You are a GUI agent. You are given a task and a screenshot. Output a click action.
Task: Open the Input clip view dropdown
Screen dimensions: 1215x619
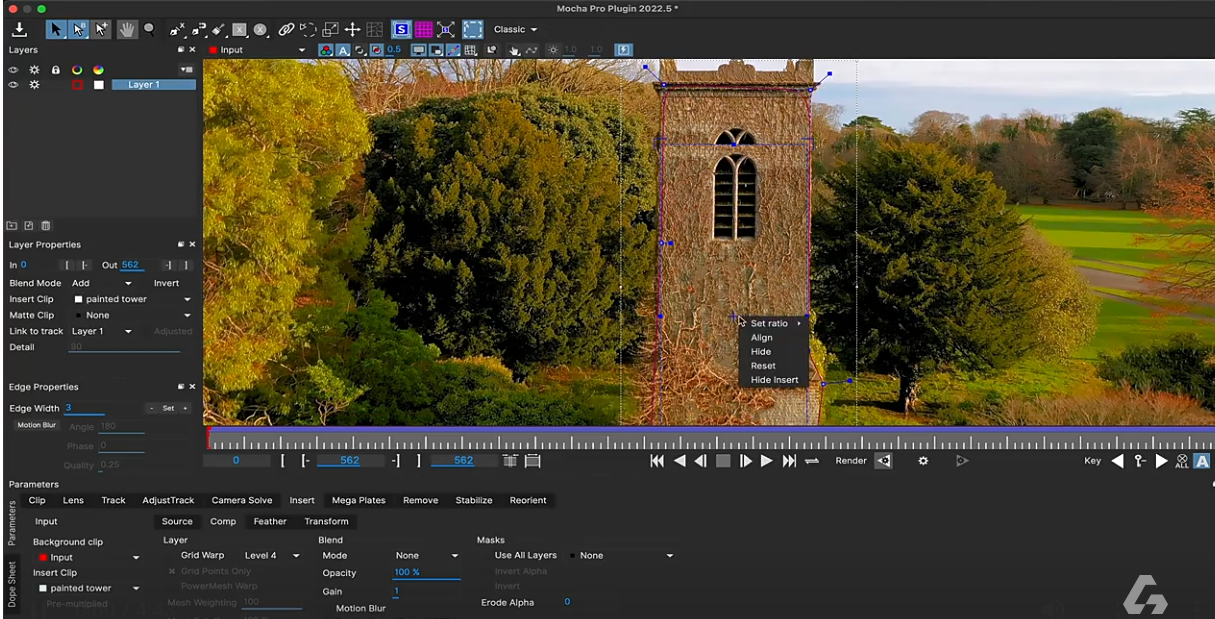coord(257,50)
